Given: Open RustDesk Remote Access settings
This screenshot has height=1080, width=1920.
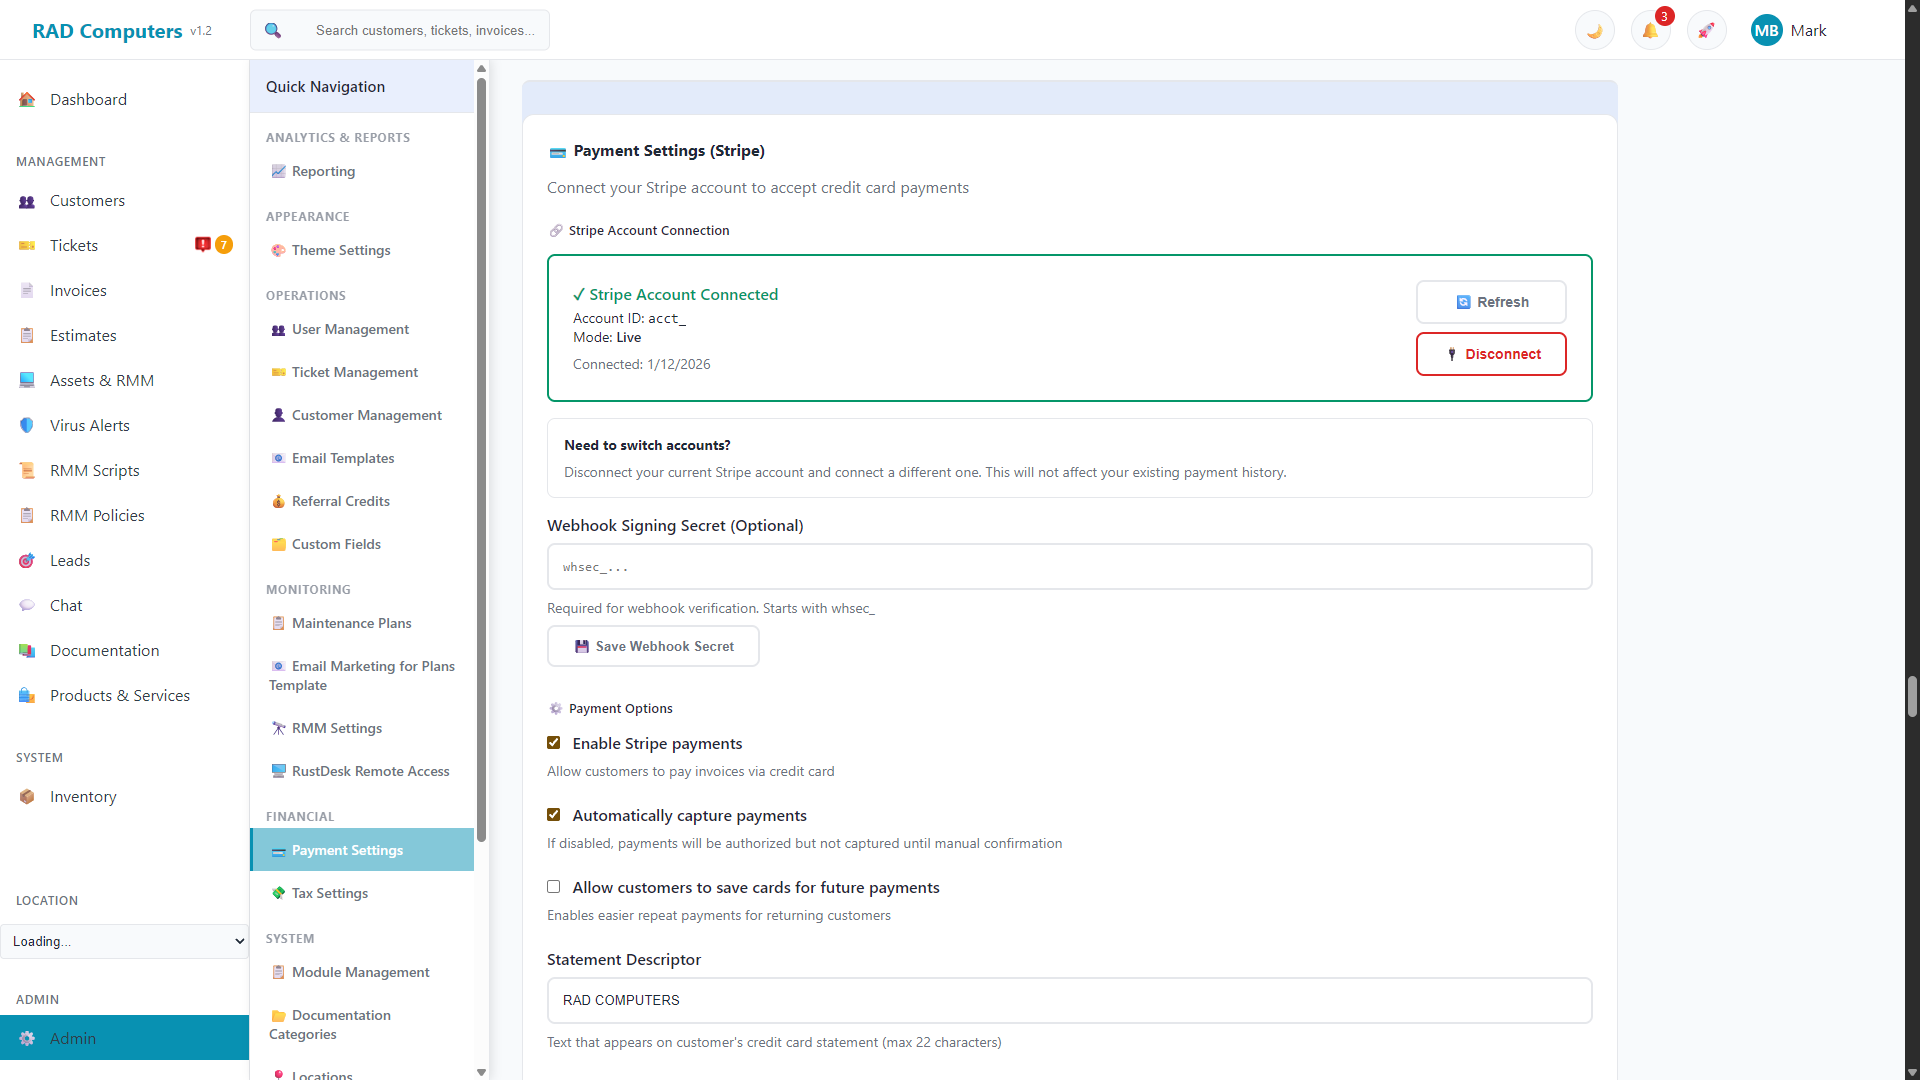Looking at the screenshot, I should point(370,770).
